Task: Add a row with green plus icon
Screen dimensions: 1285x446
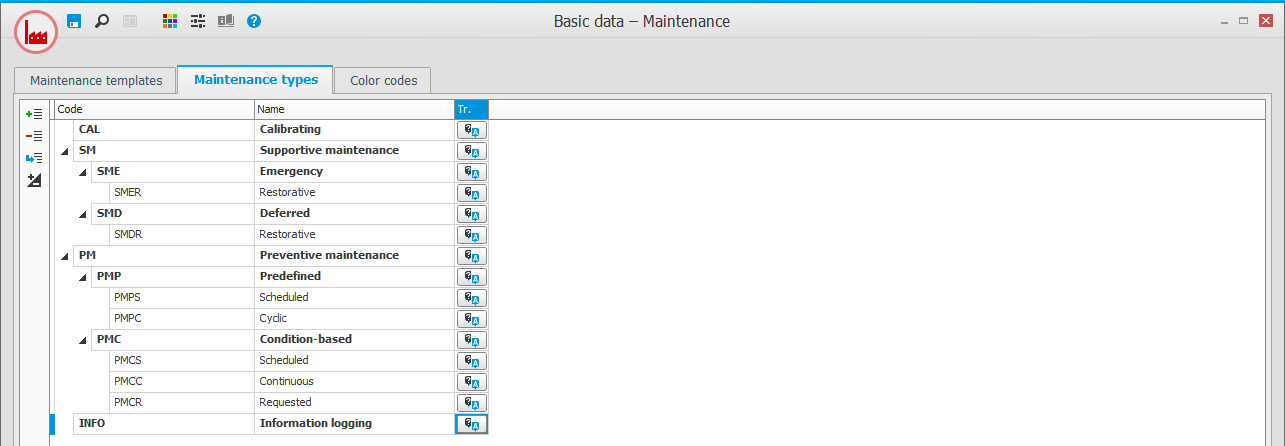Action: 34,114
